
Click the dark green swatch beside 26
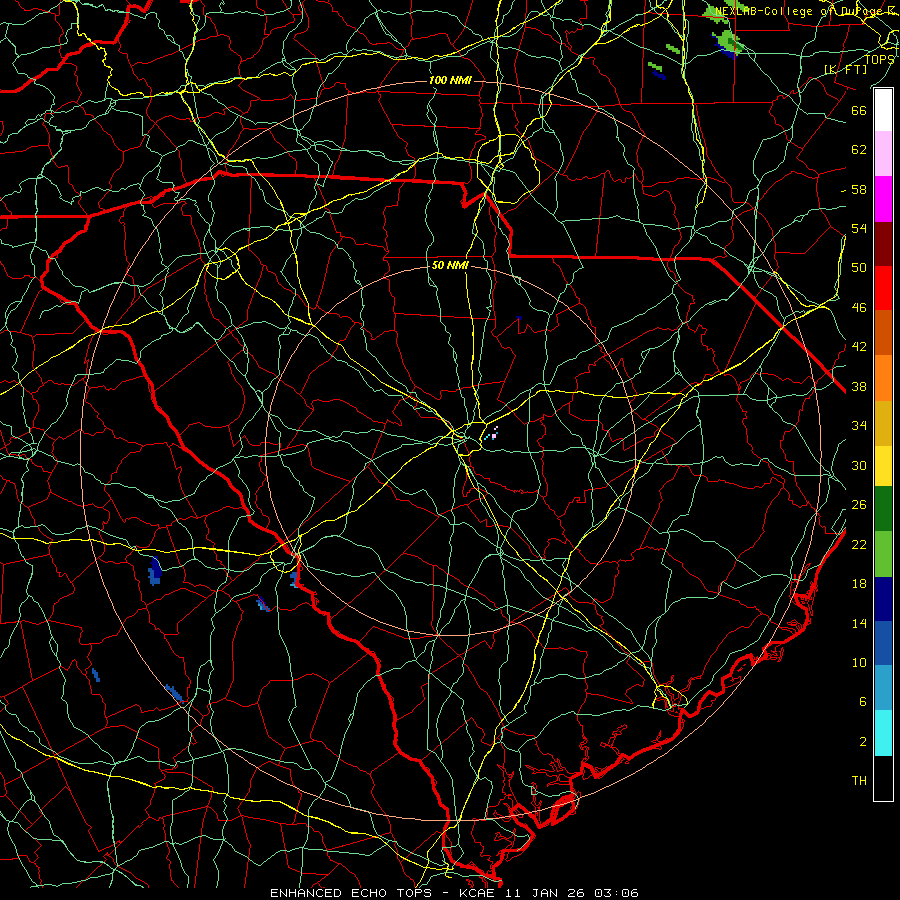tap(883, 509)
